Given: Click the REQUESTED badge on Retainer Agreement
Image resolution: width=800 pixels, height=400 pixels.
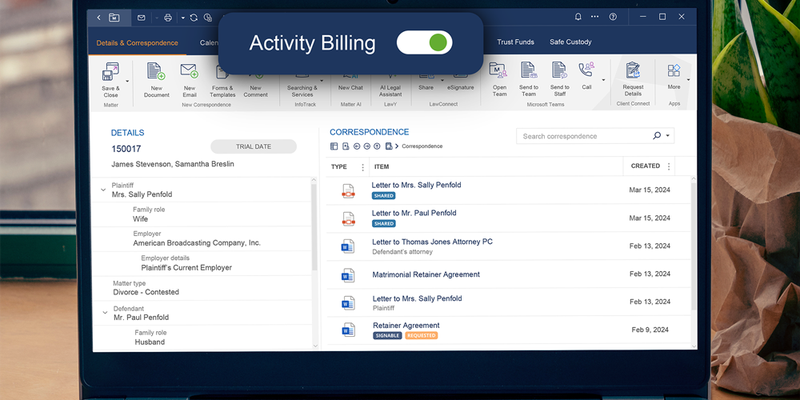Looking at the screenshot, I should 421,336.
